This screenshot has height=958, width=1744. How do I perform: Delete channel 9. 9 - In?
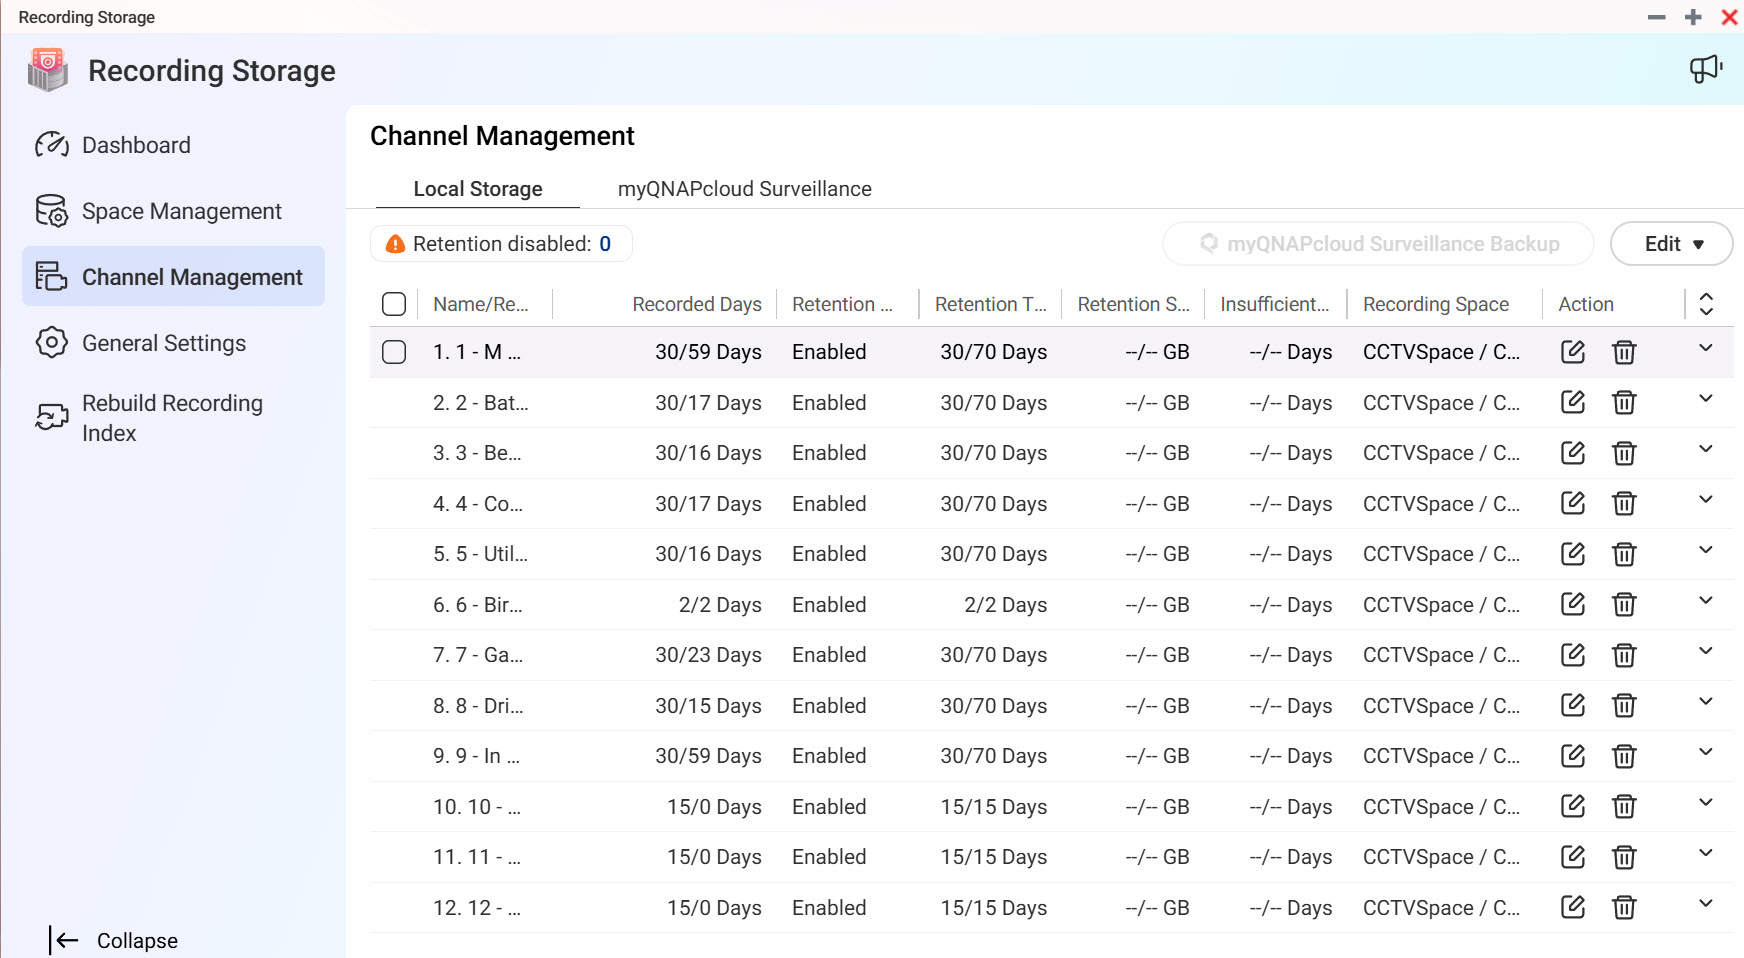pyautogui.click(x=1624, y=756)
